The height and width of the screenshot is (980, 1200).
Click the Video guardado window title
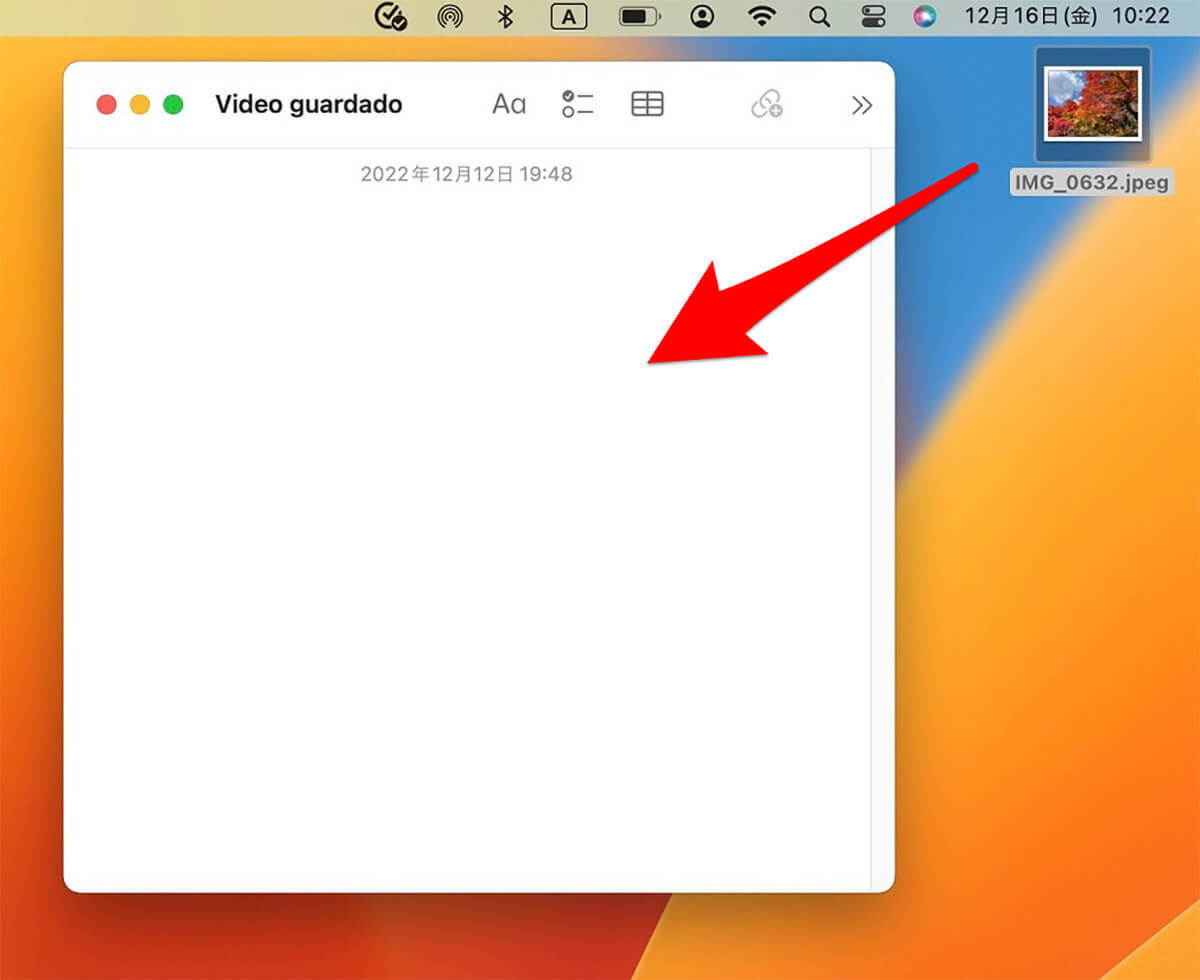(309, 104)
